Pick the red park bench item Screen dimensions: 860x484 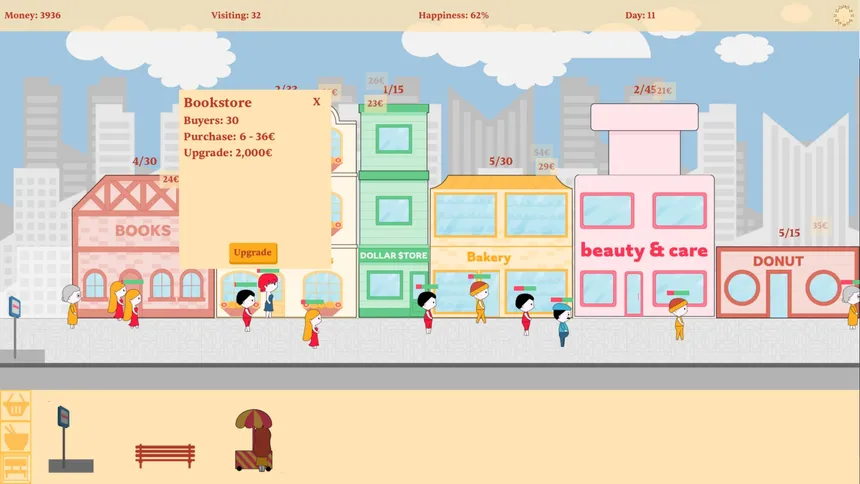(165, 456)
